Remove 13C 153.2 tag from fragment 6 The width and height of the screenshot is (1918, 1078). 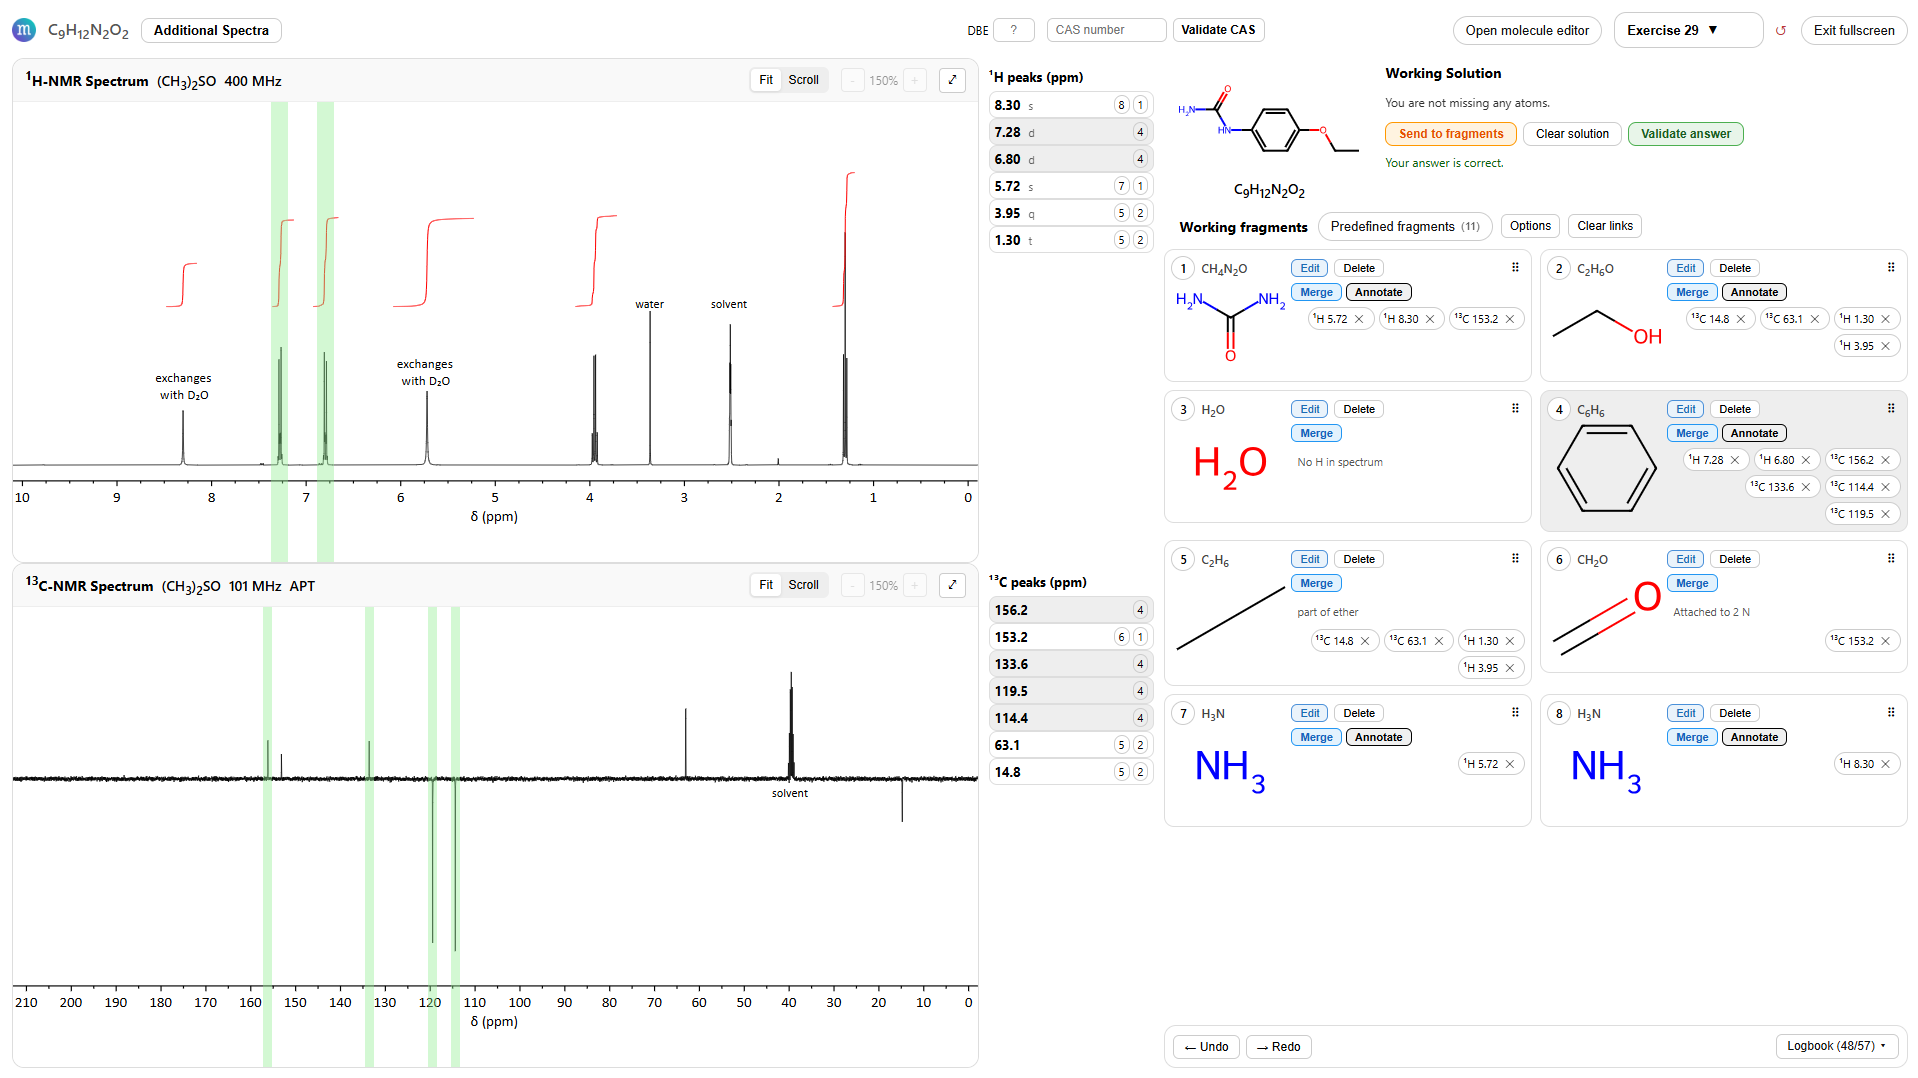point(1886,641)
